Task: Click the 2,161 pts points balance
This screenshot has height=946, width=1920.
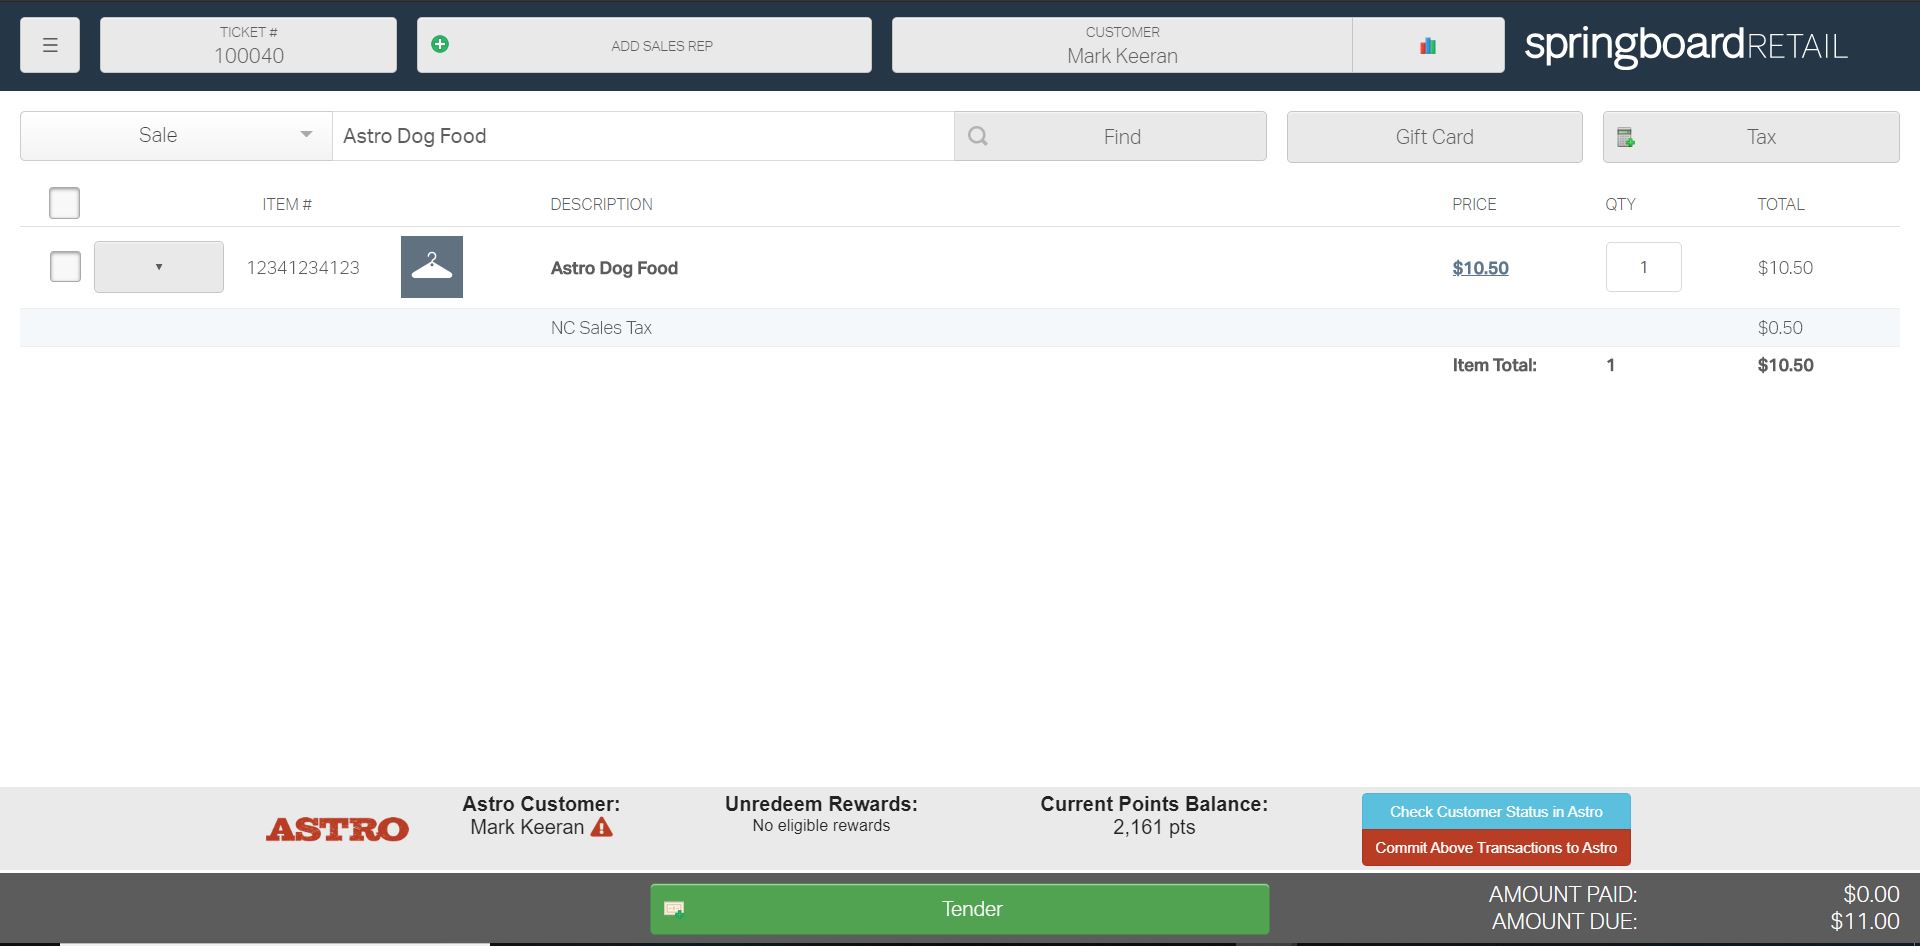Action: (x=1154, y=827)
